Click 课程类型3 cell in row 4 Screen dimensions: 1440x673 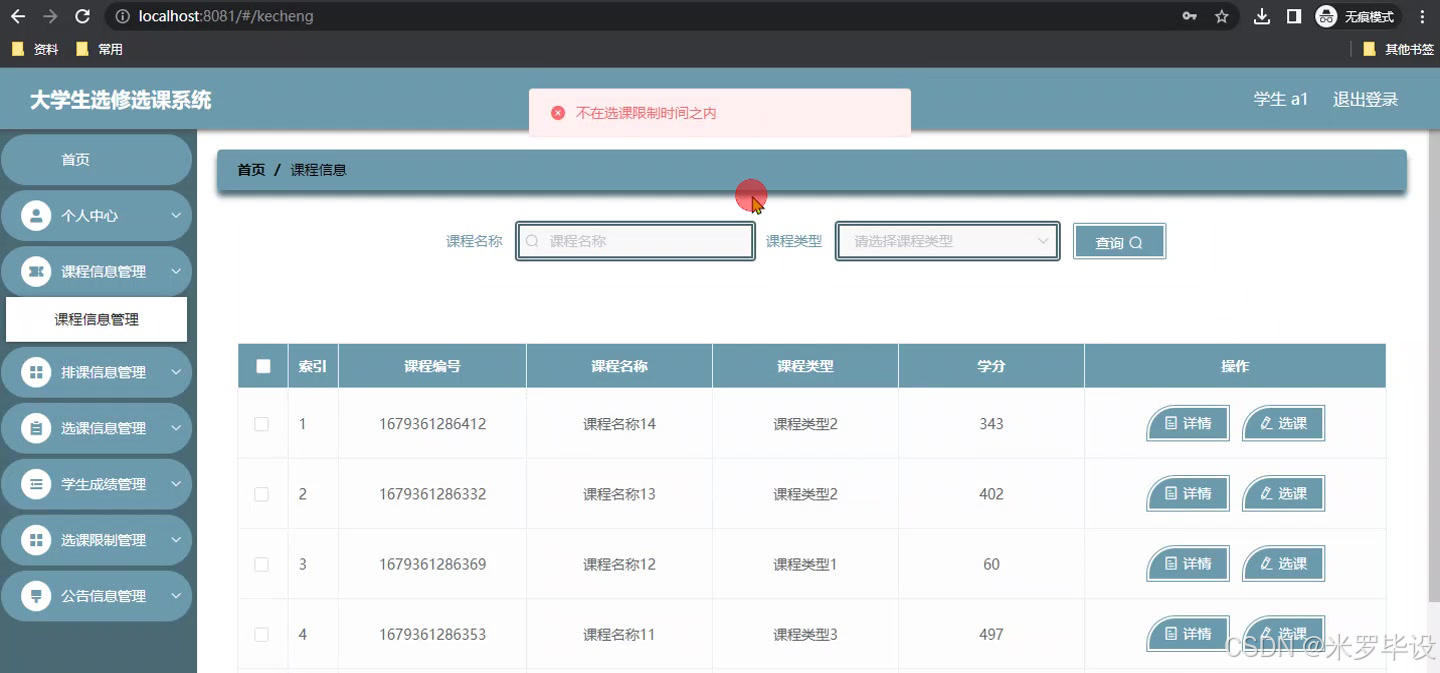click(x=805, y=634)
